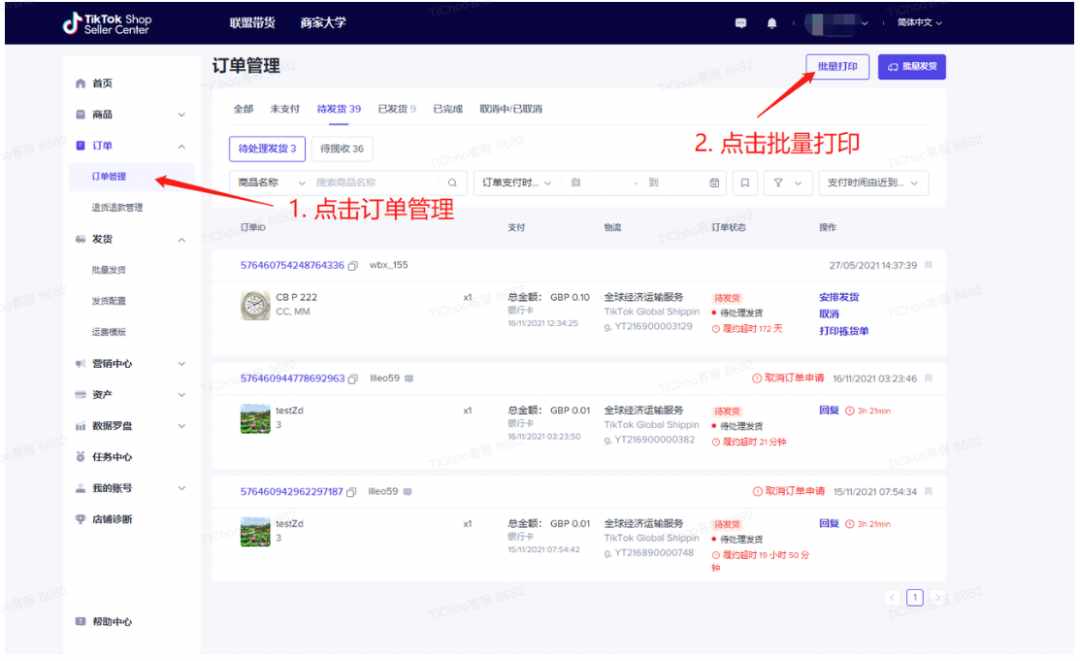Open 订单管理 in the sidebar
The image size is (1080, 661).
coord(109,177)
